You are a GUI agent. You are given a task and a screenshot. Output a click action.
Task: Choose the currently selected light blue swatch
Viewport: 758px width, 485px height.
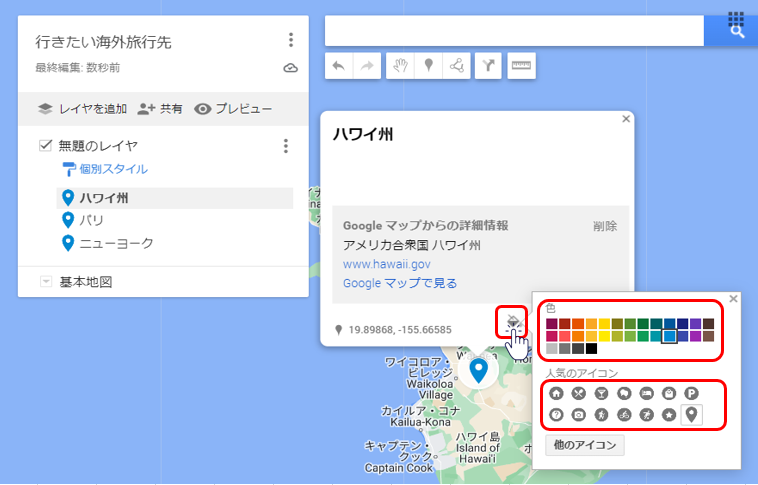coord(670,336)
